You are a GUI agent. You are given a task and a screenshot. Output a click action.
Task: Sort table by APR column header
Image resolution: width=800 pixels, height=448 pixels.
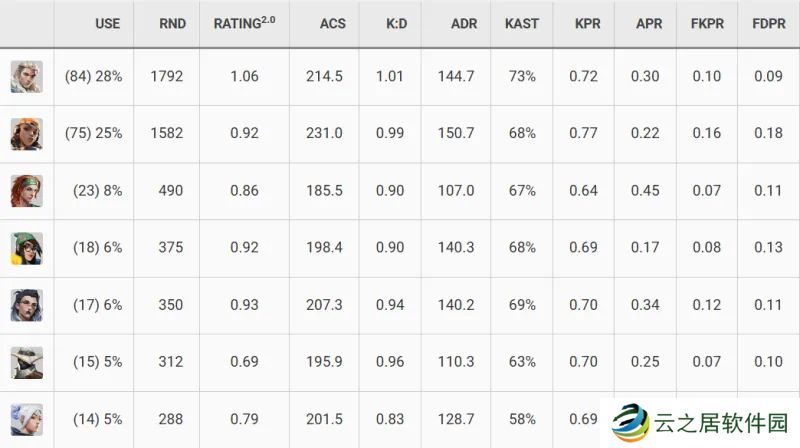pos(649,23)
